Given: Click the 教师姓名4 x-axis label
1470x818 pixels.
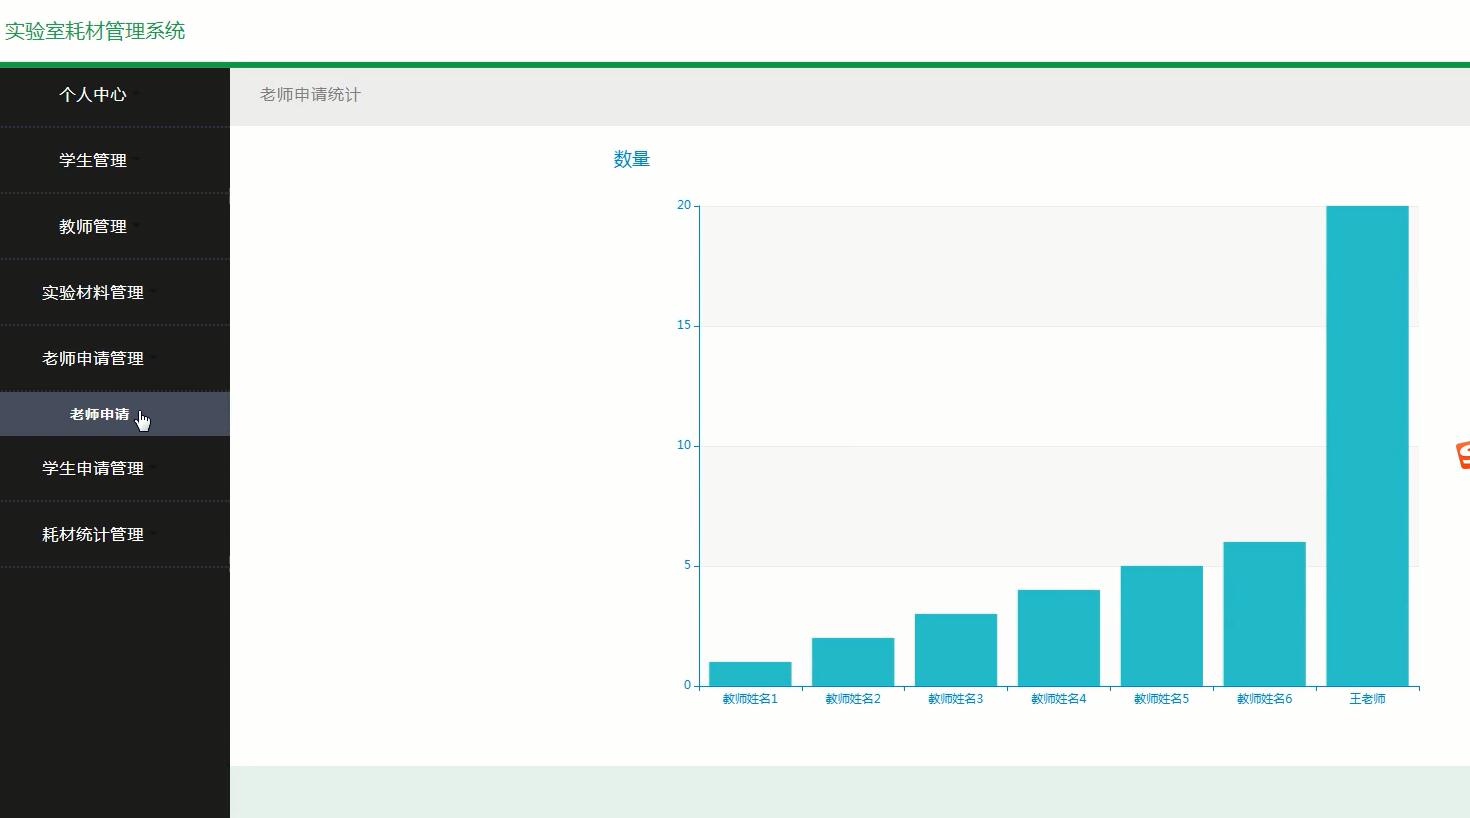Looking at the screenshot, I should coord(1059,699).
